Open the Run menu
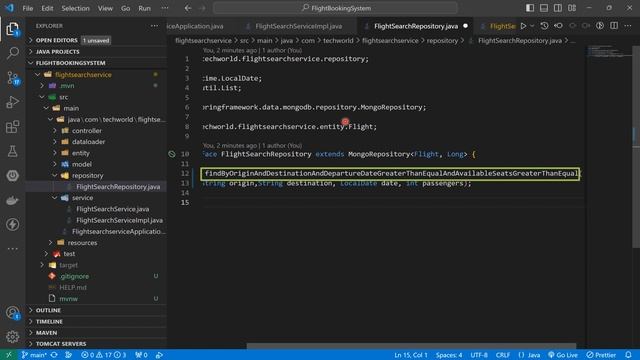Image resolution: width=640 pixels, height=360 pixels. (144, 8)
